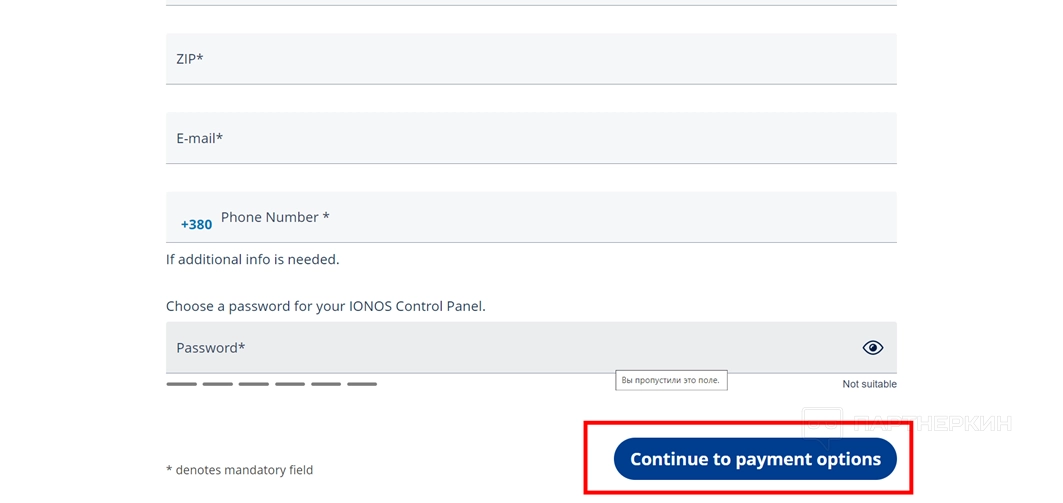Click the watermark logo icon beside ПАРТНЕРКИН

point(823,424)
